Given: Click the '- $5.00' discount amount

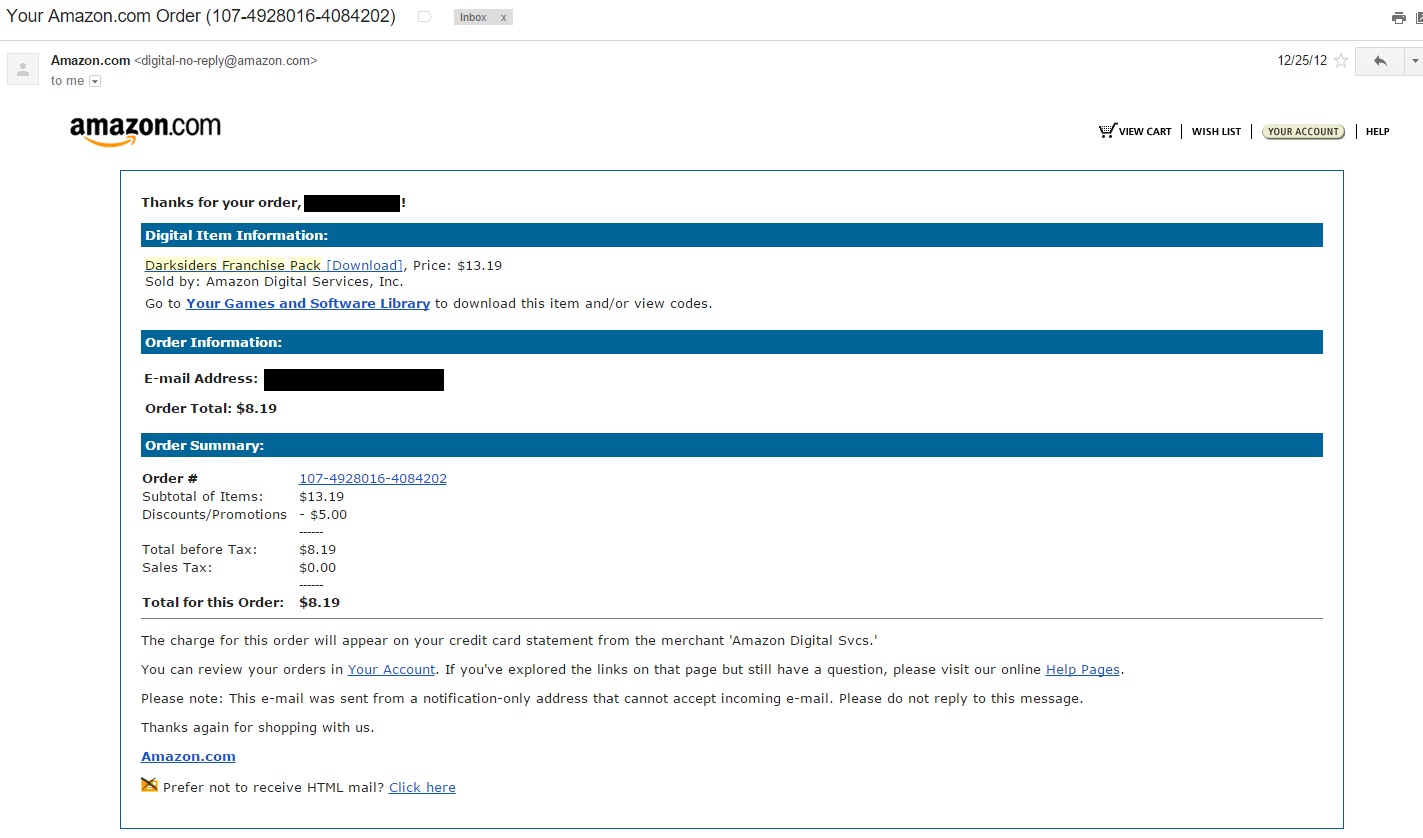Looking at the screenshot, I should pyautogui.click(x=323, y=515).
